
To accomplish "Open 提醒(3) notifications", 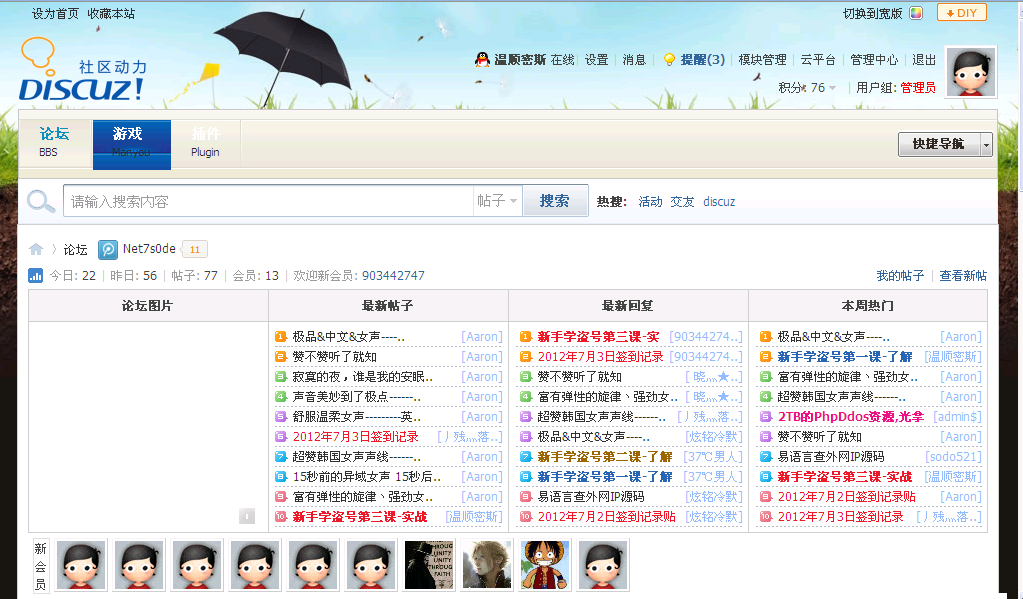I will pos(703,59).
